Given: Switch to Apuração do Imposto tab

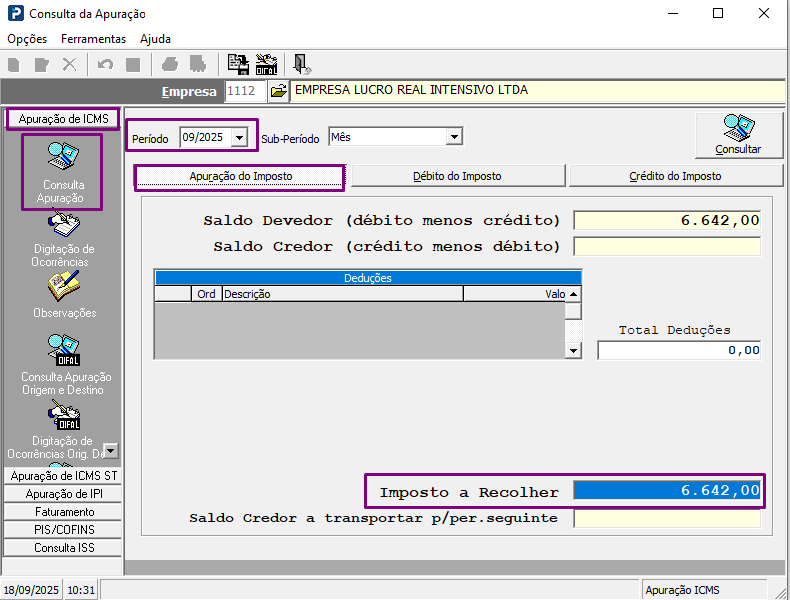Looking at the screenshot, I should click(x=240, y=176).
